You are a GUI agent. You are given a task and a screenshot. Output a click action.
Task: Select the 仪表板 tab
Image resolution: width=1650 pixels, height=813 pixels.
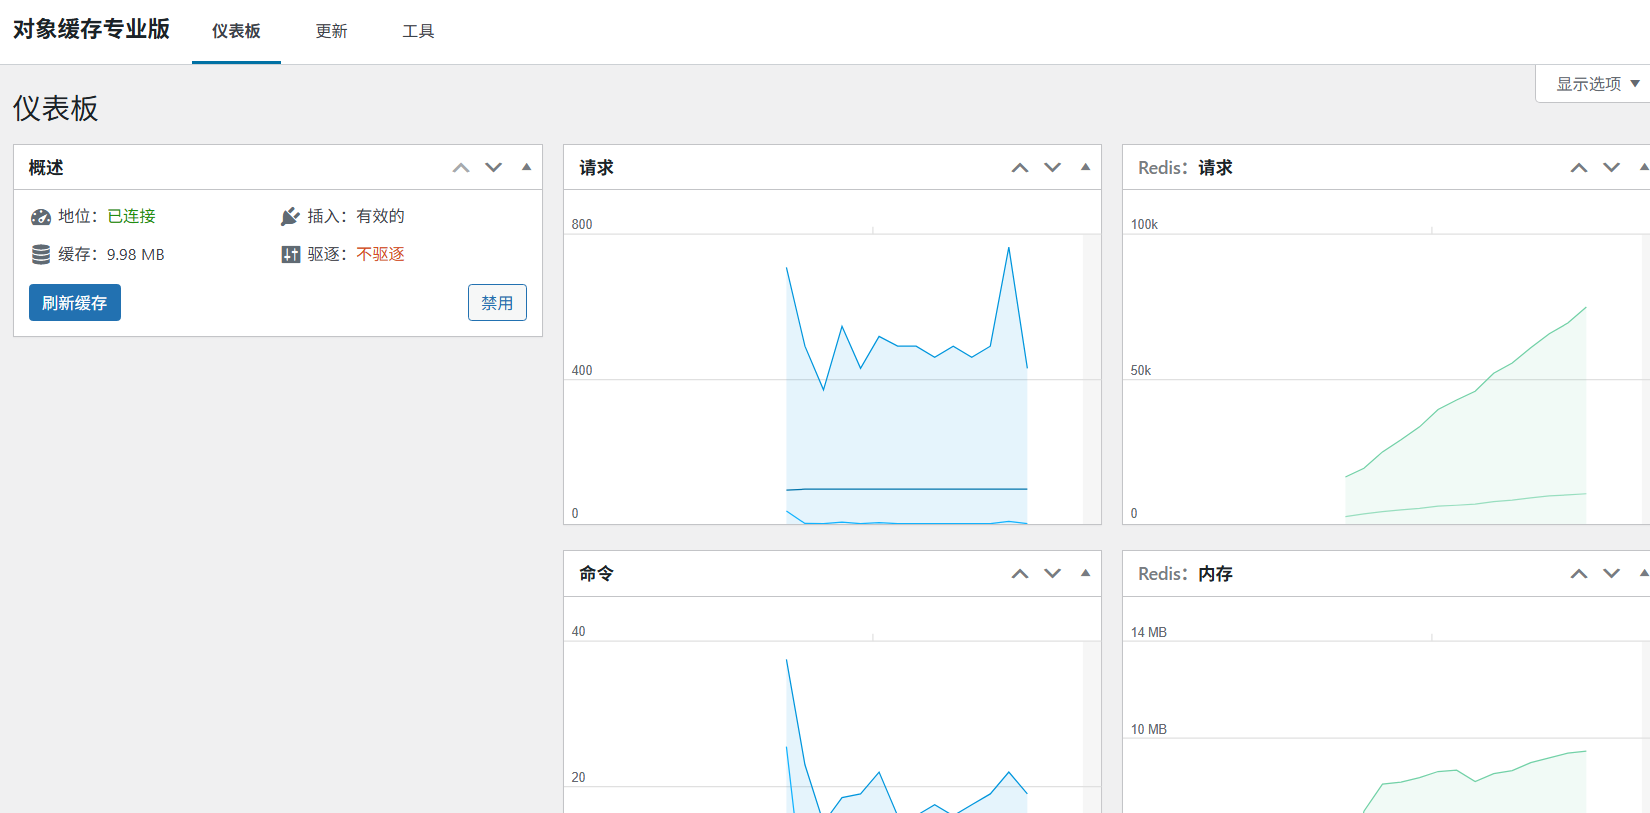click(236, 32)
